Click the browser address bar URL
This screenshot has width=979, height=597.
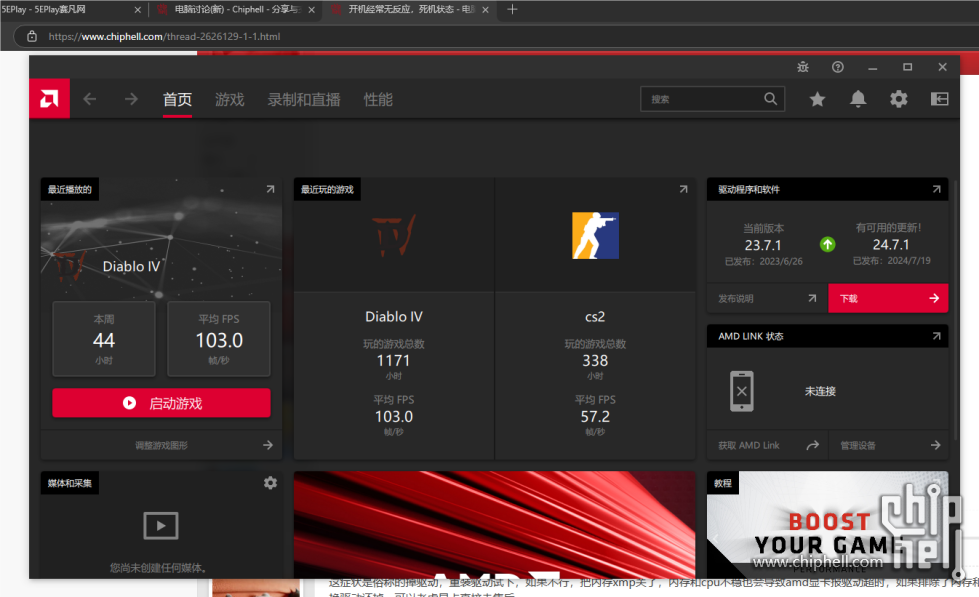[x=164, y=36]
